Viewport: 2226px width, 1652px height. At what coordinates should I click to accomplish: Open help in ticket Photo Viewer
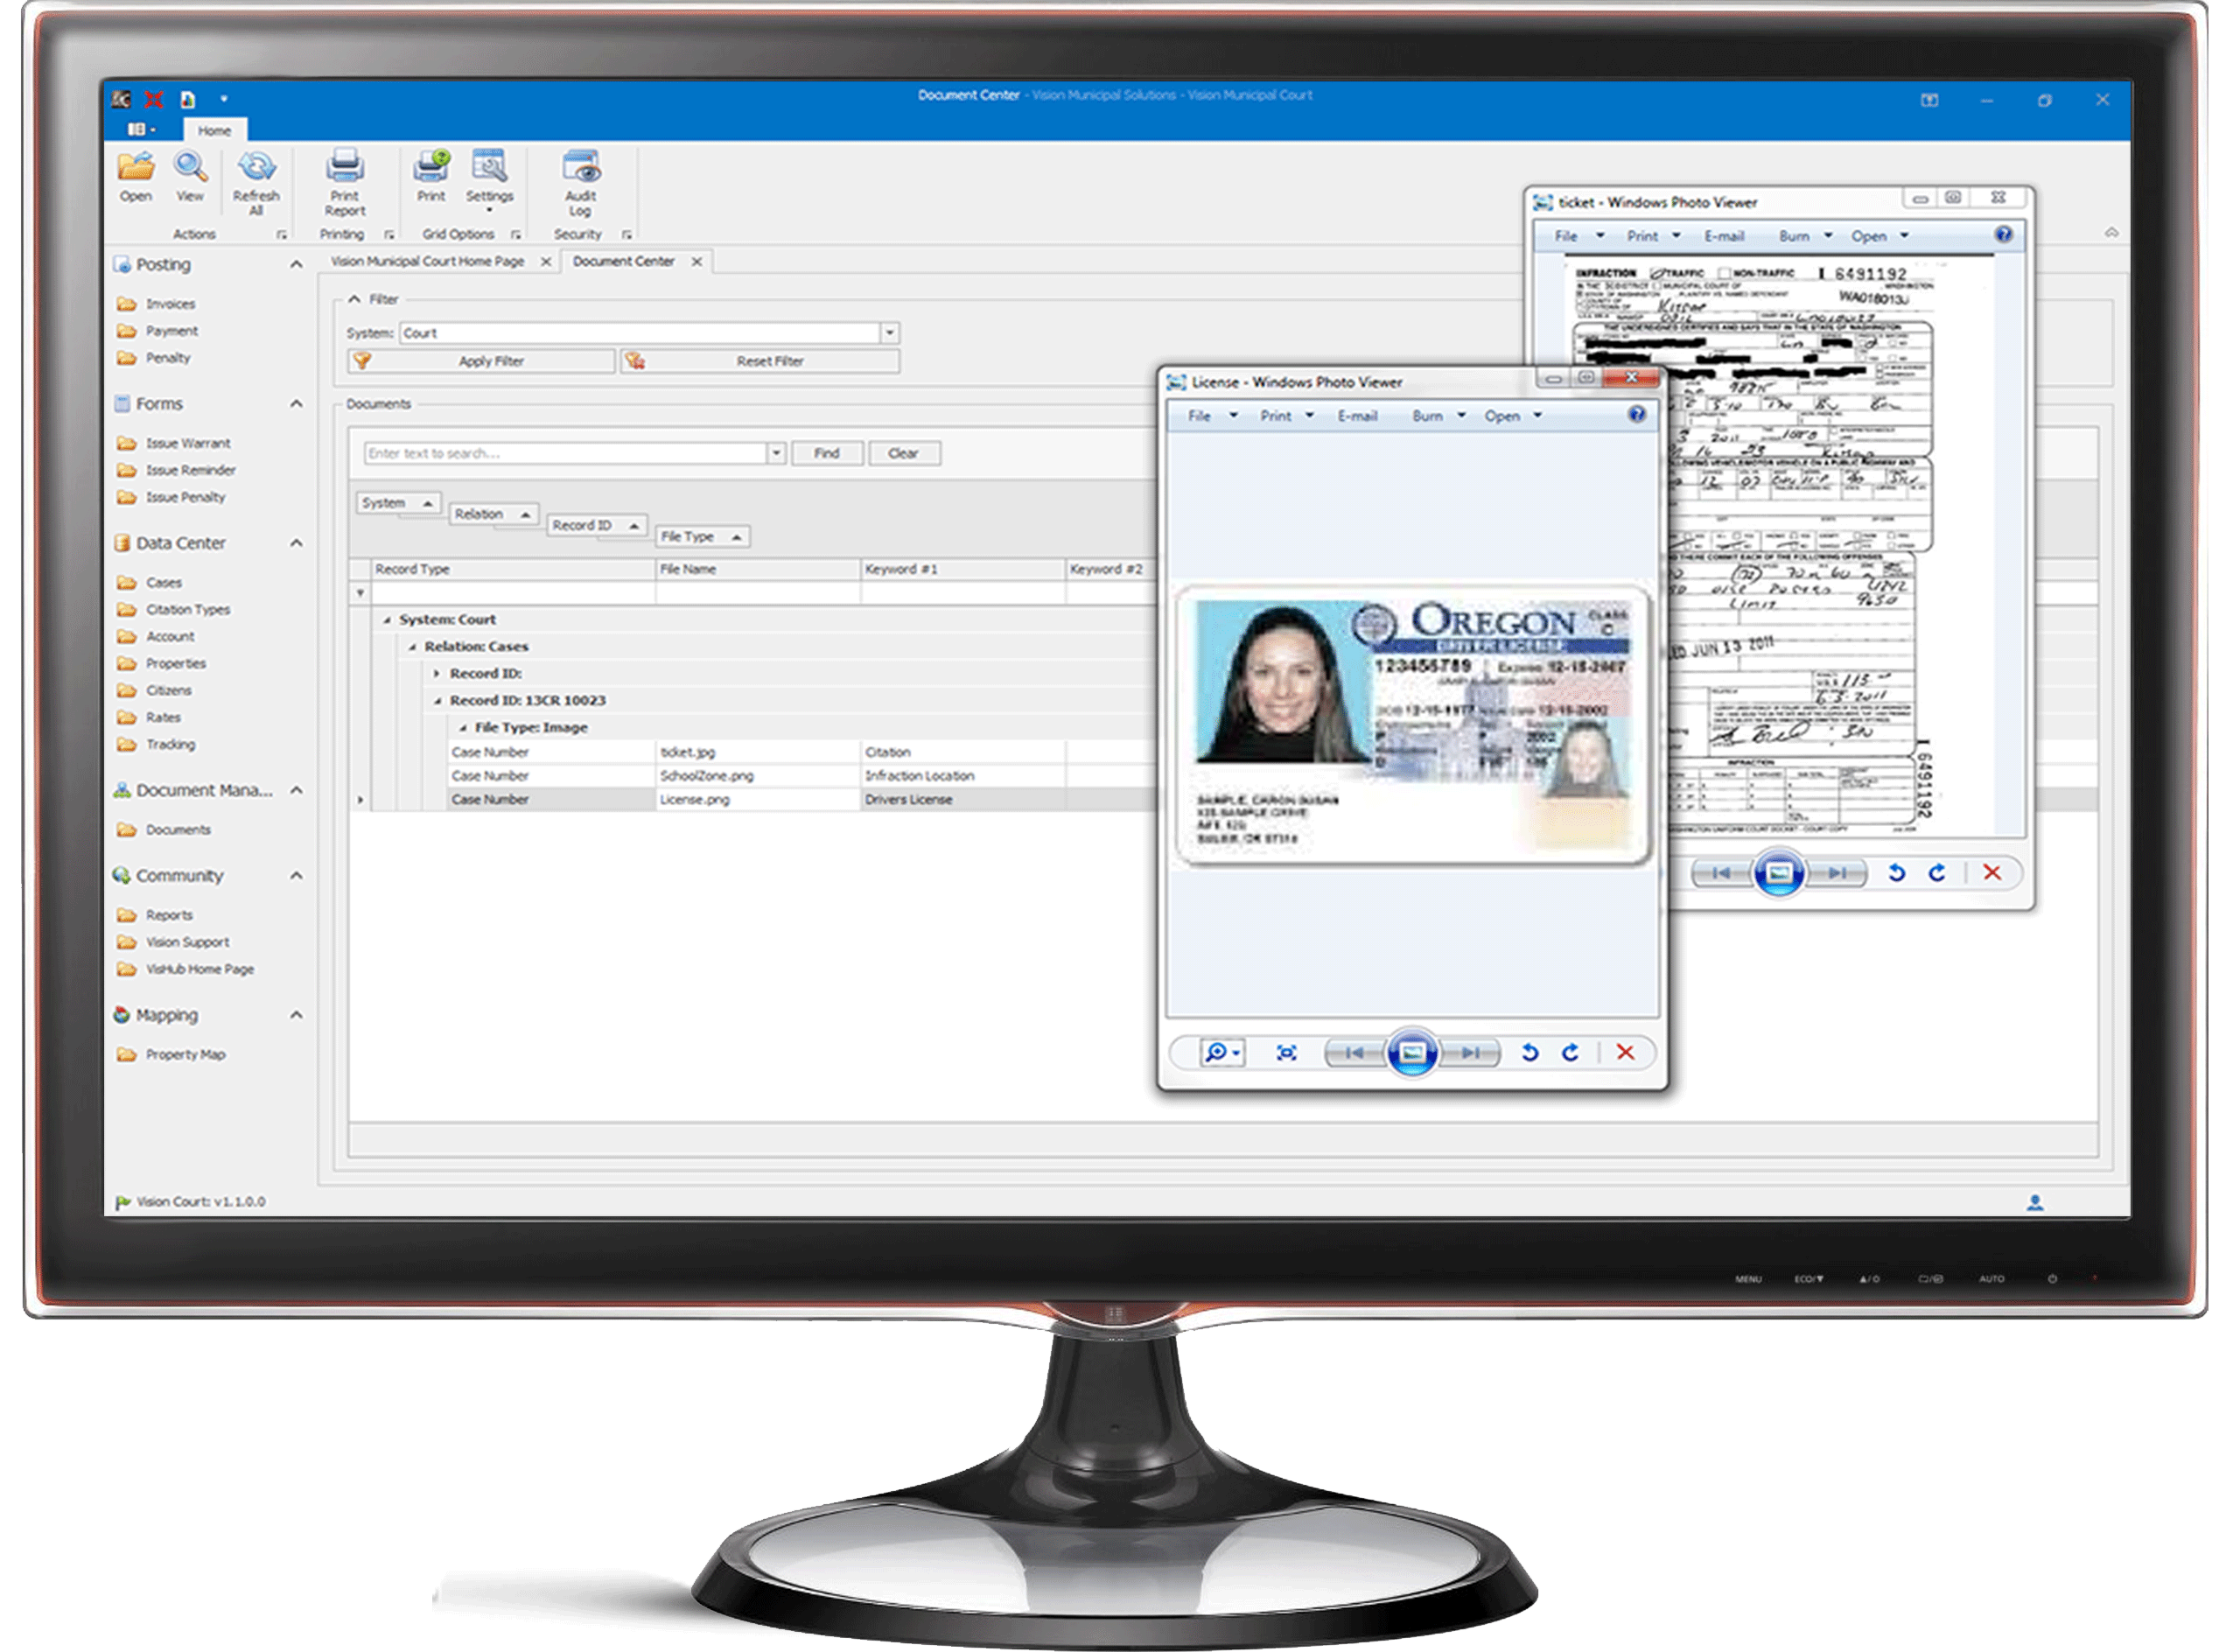coord(2004,234)
